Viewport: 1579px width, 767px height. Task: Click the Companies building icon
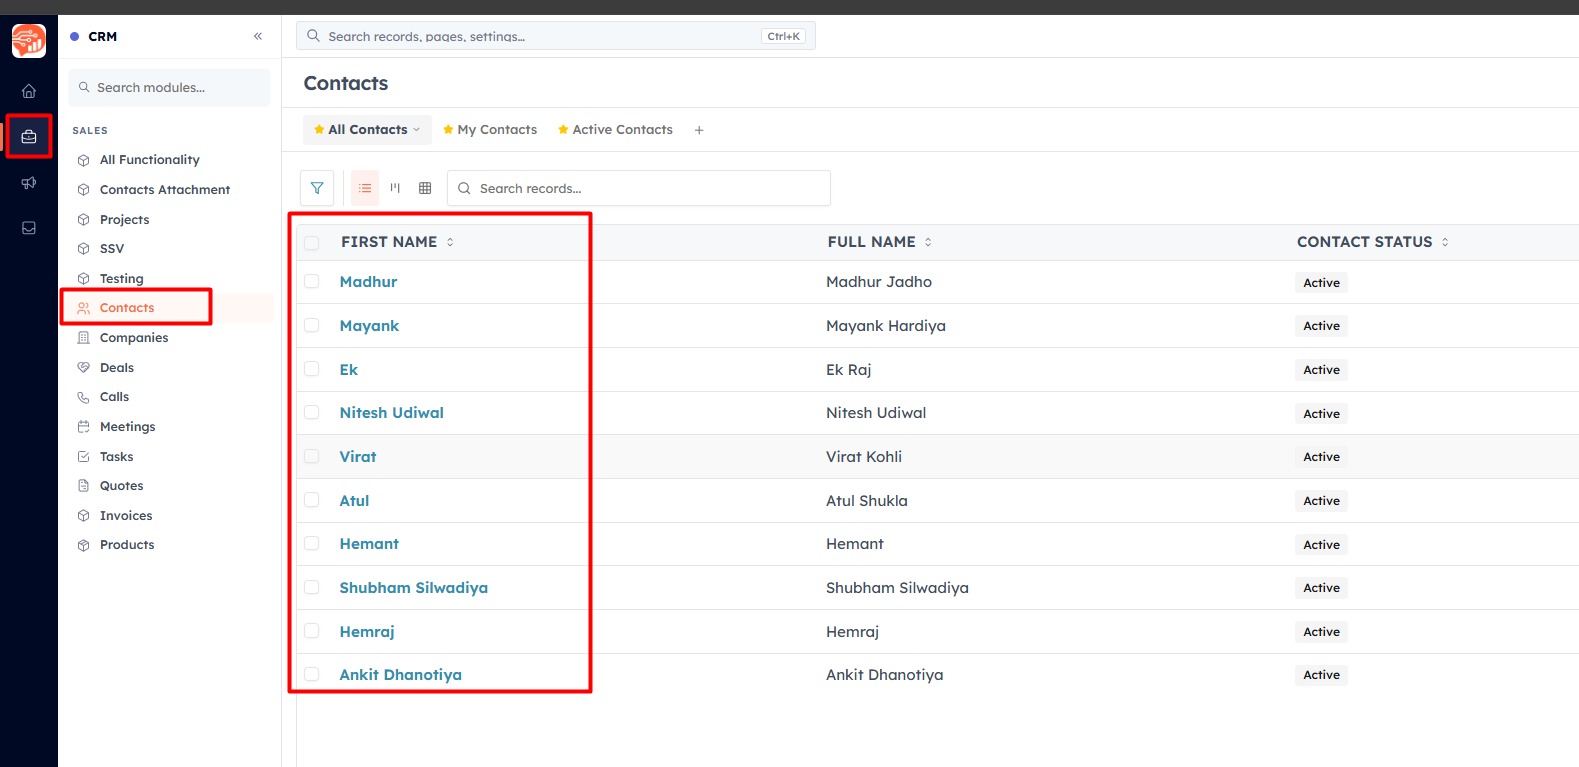(84, 338)
